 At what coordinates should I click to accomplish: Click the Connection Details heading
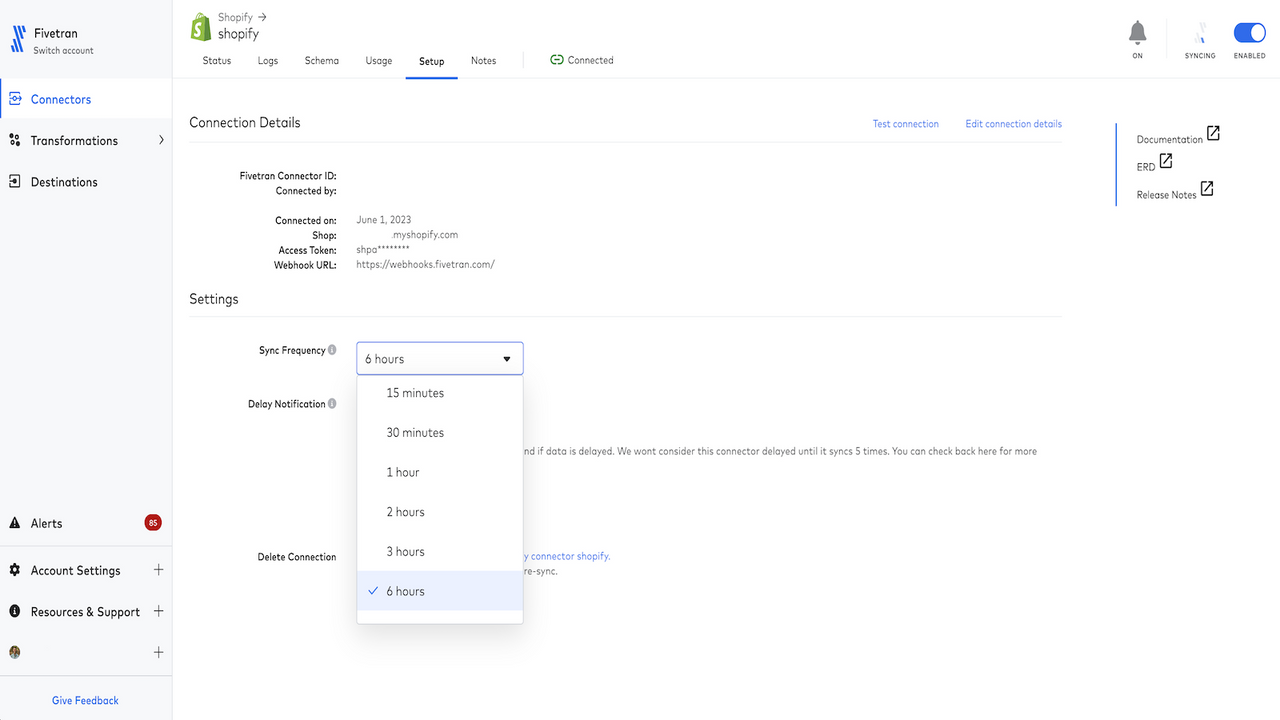[245, 122]
